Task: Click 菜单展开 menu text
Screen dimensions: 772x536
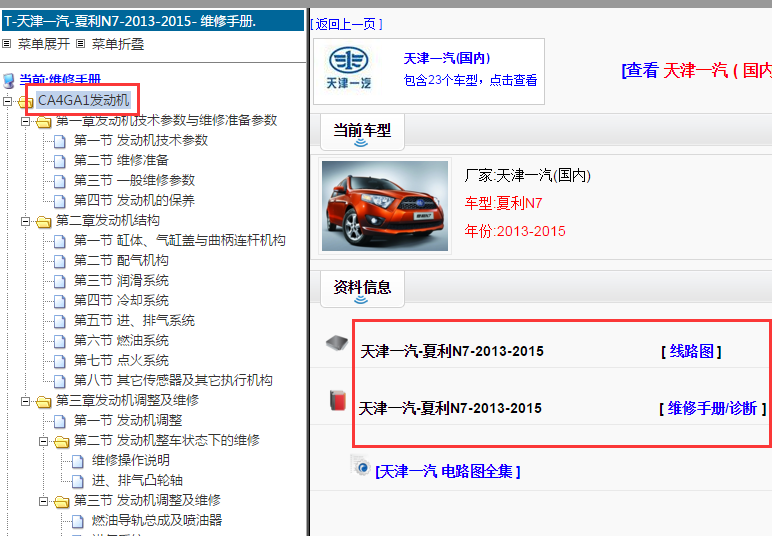Action: point(44,44)
